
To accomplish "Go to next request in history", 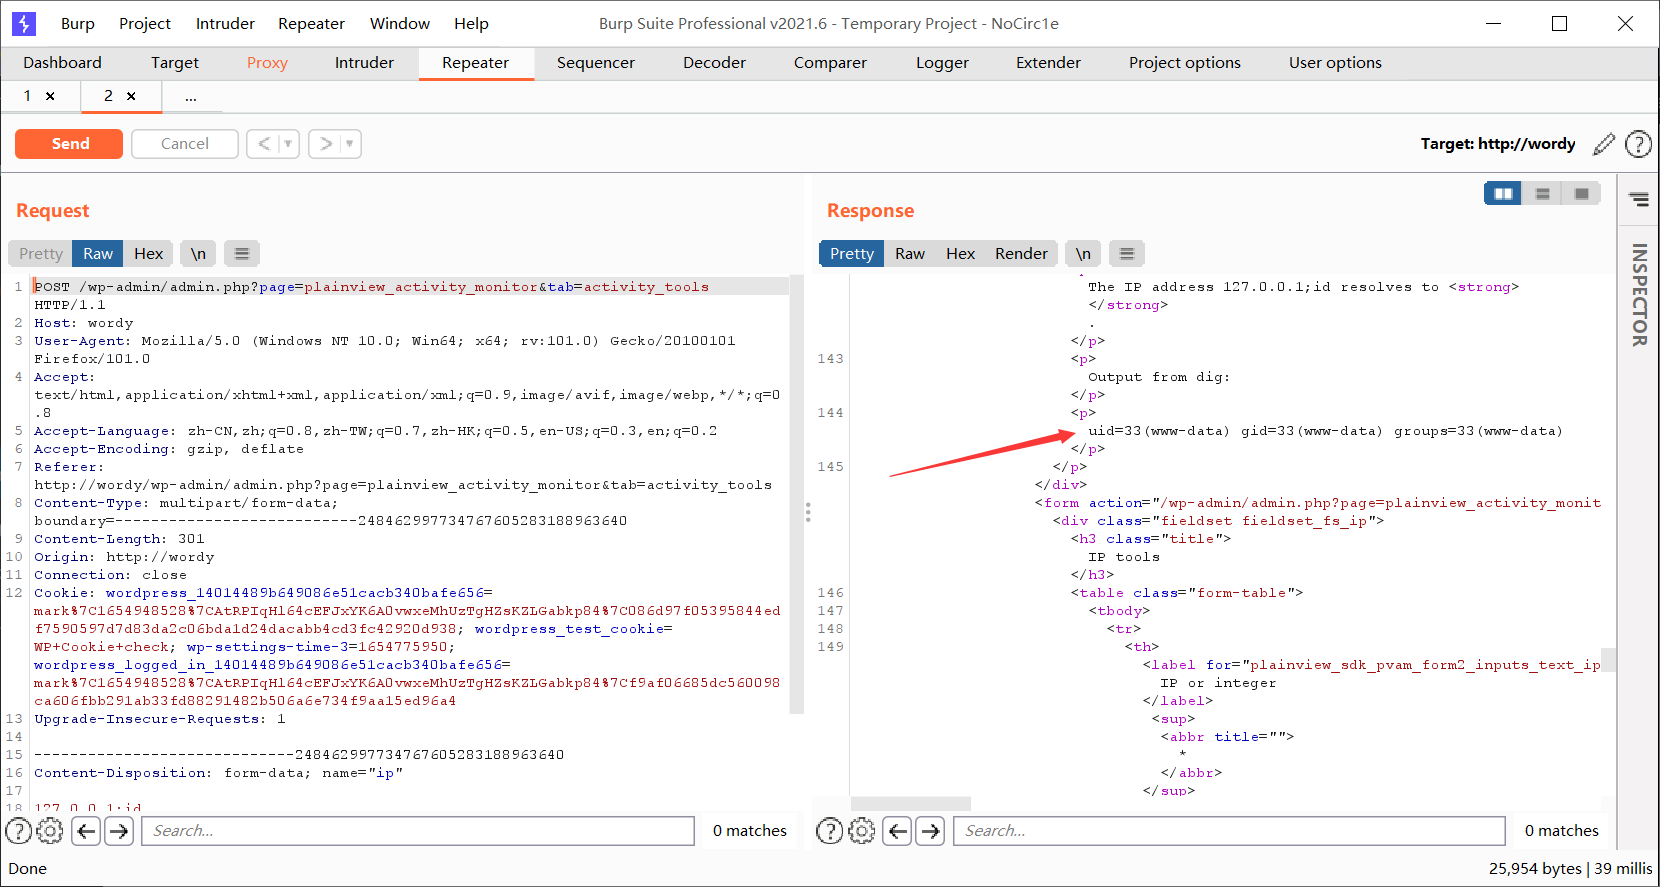I will pos(325,144).
